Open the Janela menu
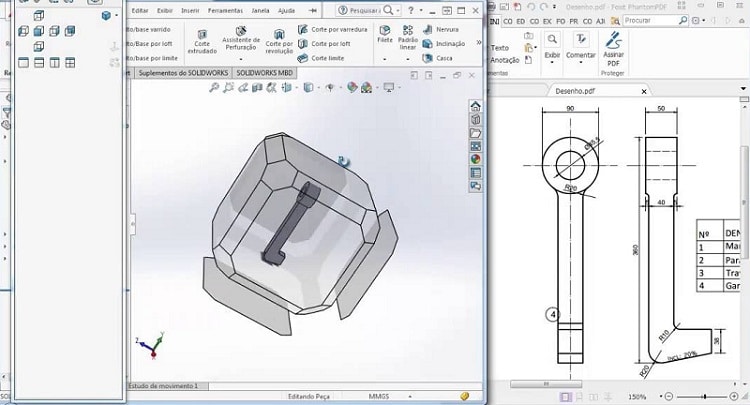This screenshot has height=405, width=750. click(x=258, y=10)
